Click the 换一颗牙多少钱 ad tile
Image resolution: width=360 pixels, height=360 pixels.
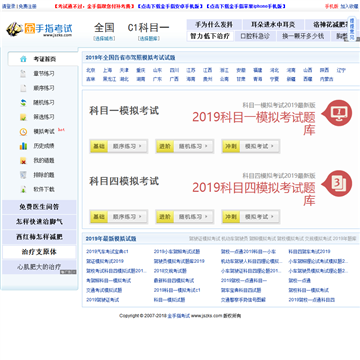tap(303, 36)
